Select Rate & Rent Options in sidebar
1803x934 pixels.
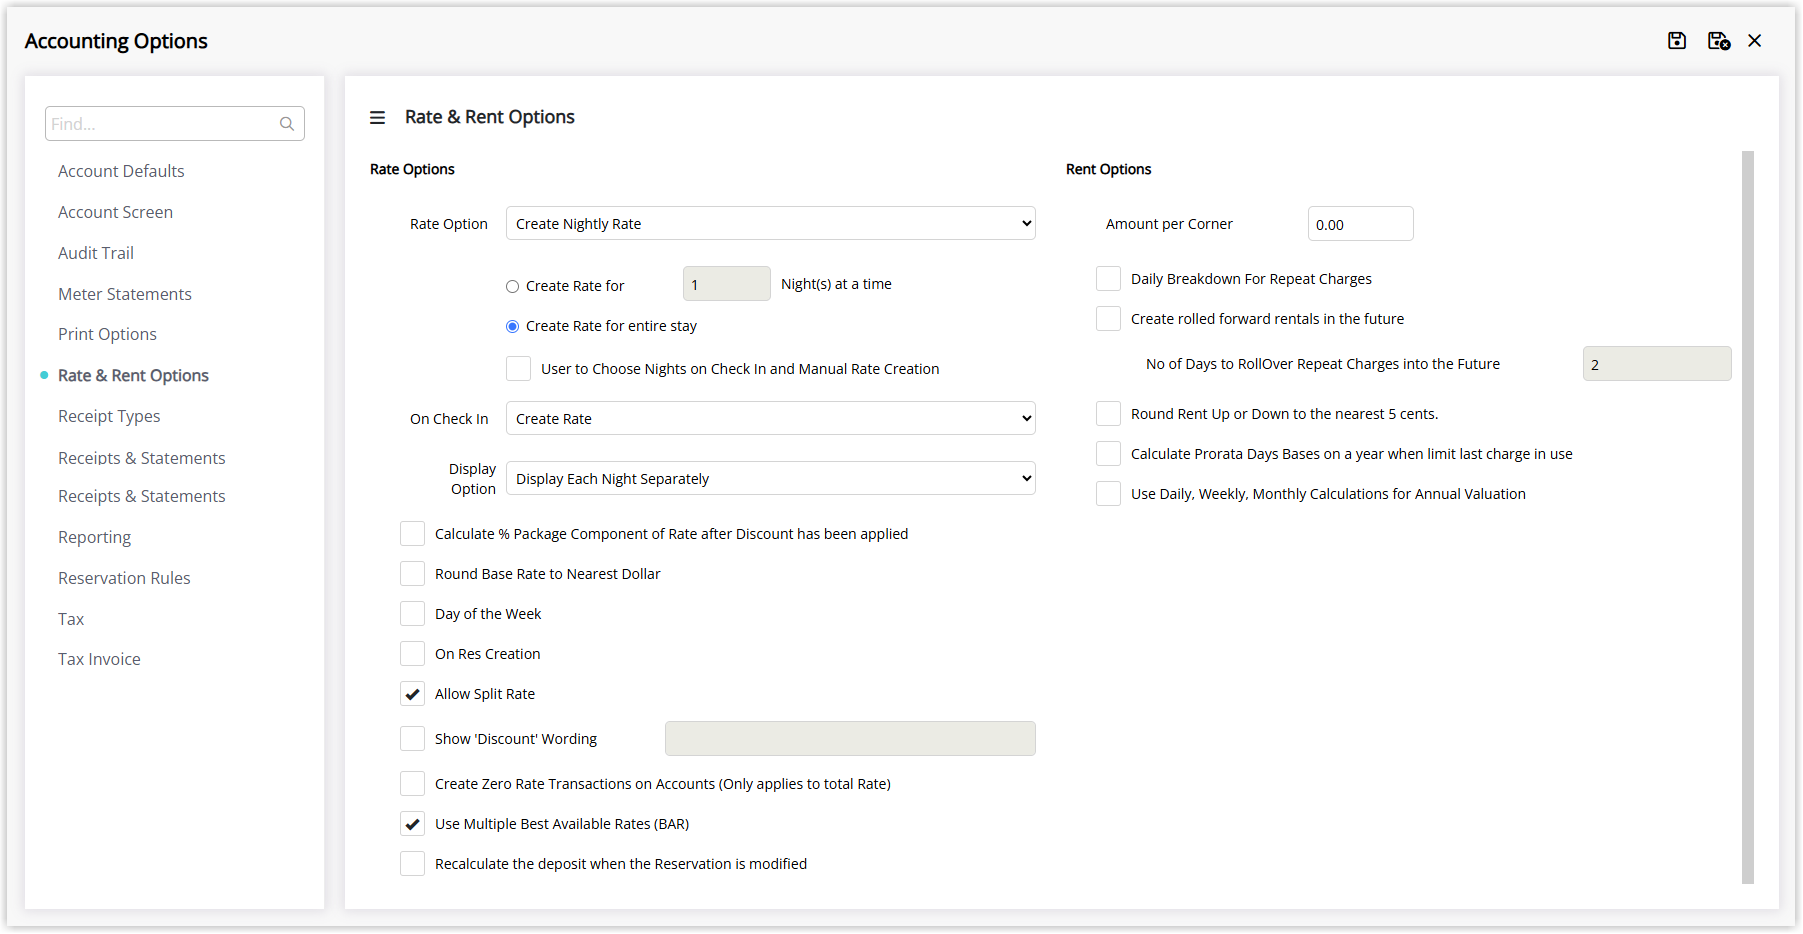tap(133, 375)
